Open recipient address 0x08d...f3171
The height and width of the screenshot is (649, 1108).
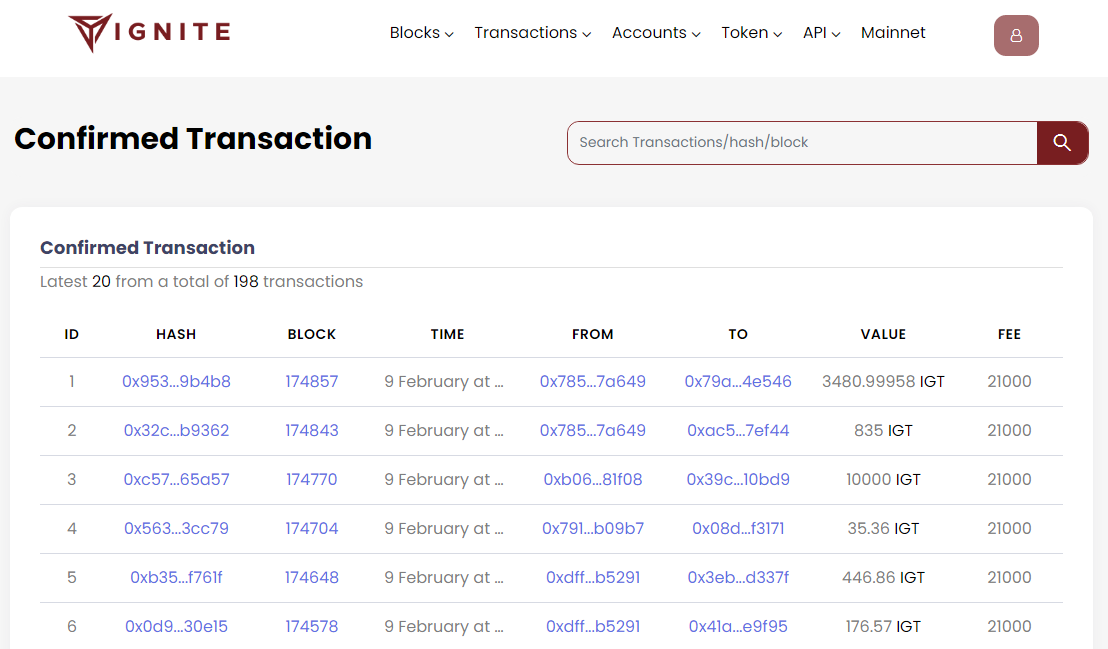click(738, 528)
